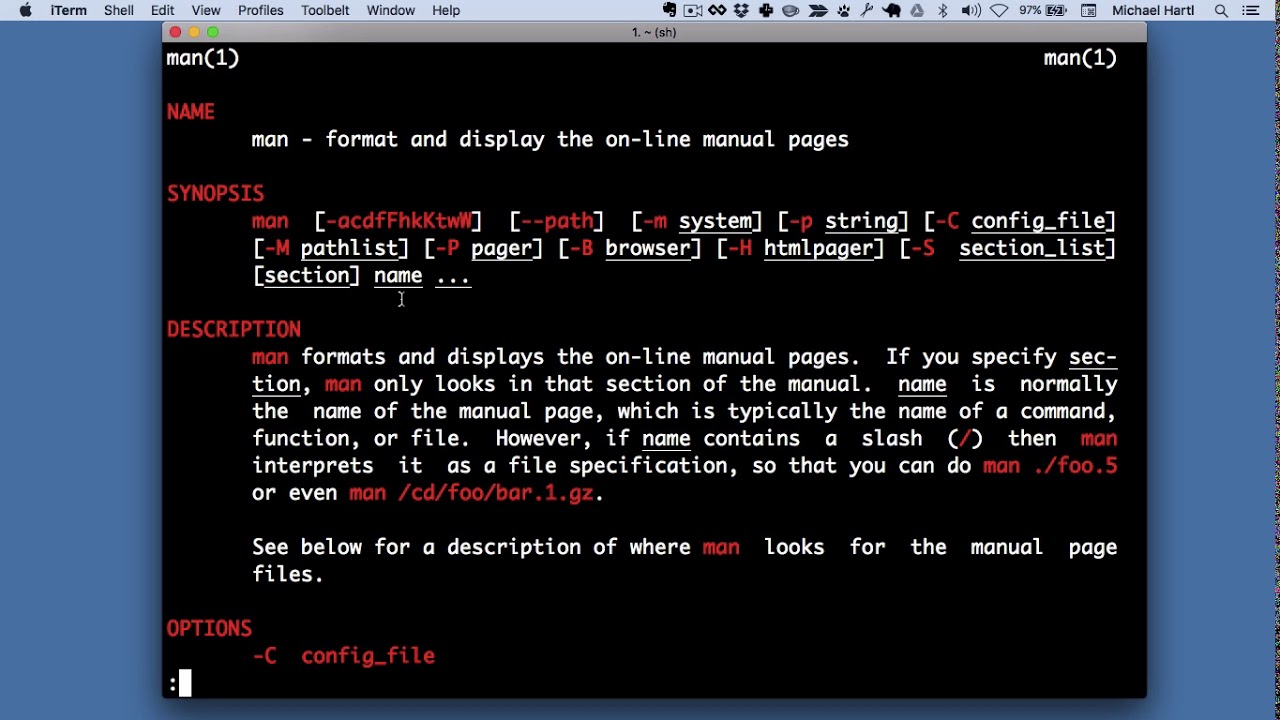
Task: Open the Edit menu
Action: [162, 10]
